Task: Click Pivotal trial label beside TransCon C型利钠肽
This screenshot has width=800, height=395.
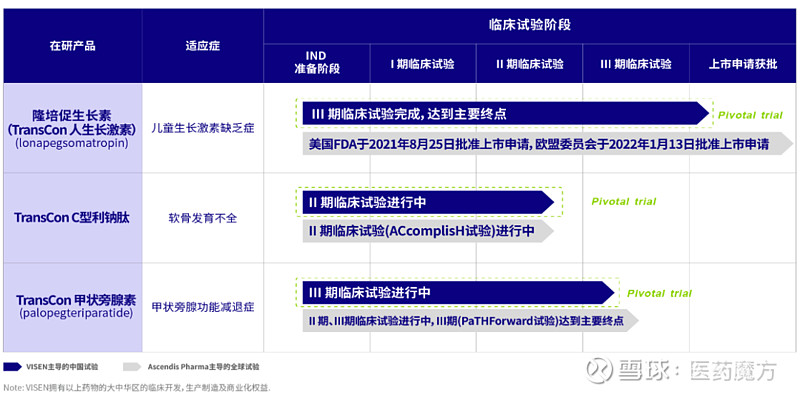Action: point(623,202)
